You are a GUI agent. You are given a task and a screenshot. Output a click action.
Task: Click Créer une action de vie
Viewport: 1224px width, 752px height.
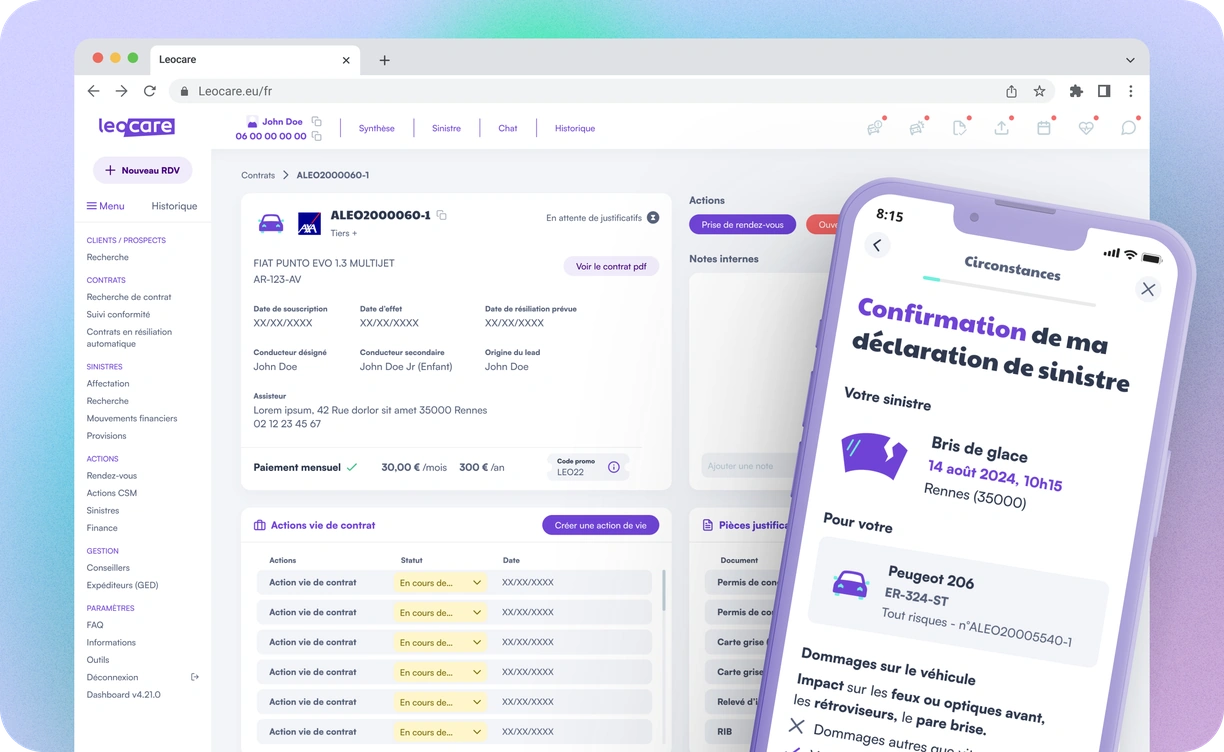coord(600,525)
